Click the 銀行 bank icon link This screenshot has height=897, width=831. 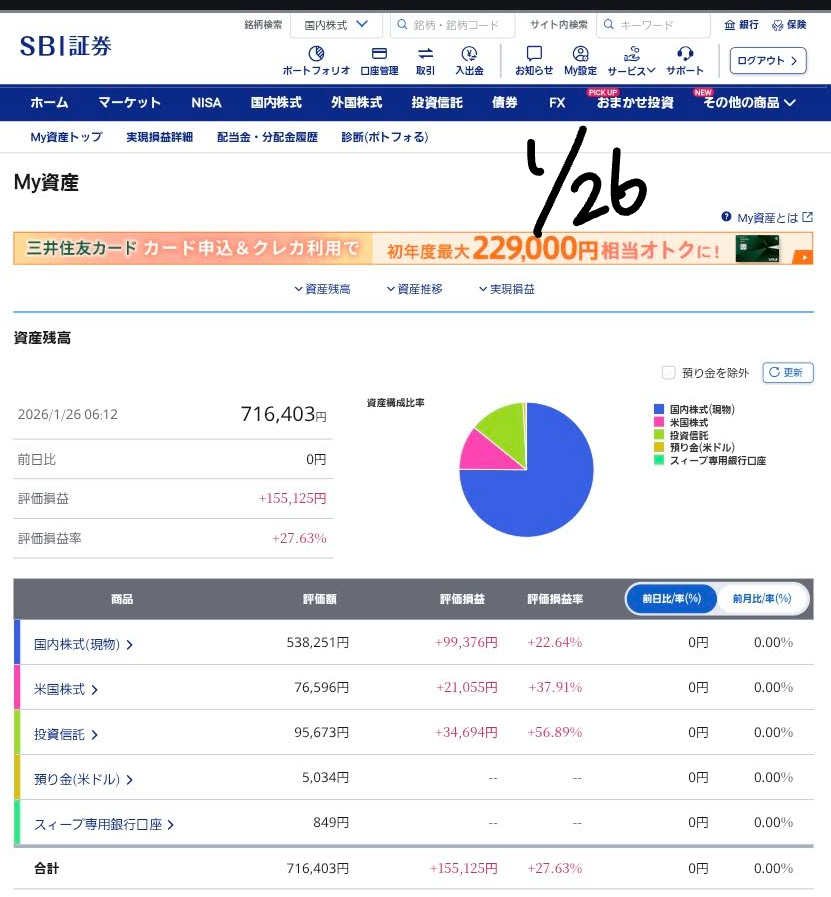click(x=740, y=25)
